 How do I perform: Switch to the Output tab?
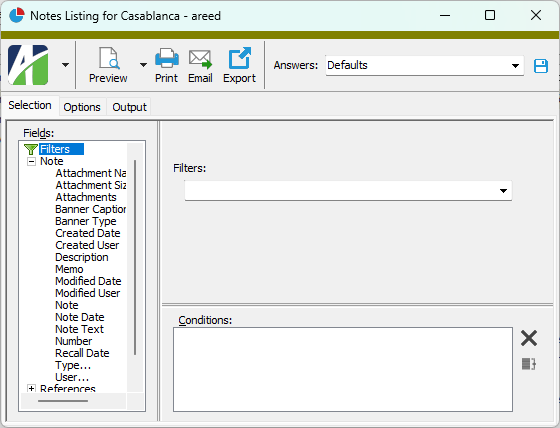pyautogui.click(x=129, y=107)
